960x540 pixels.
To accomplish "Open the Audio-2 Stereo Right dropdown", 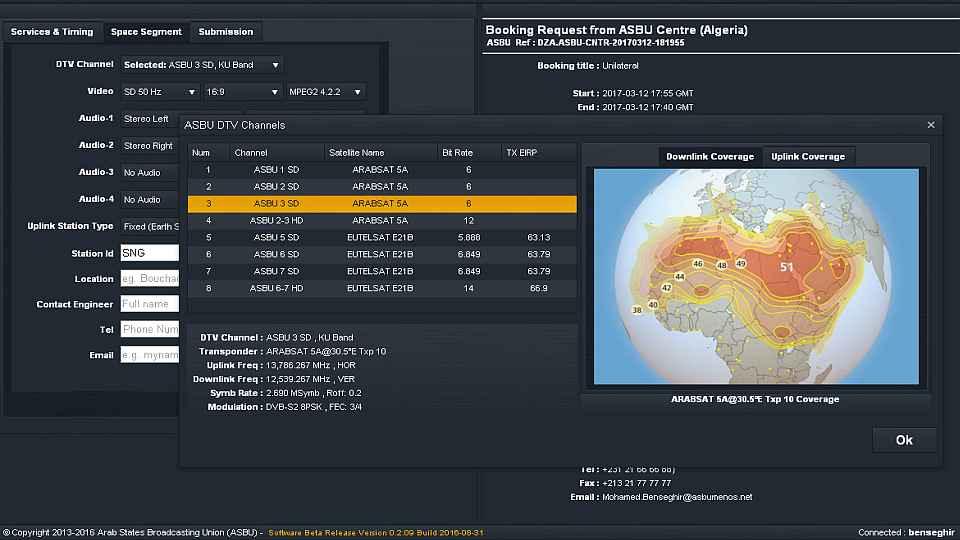I will (x=150, y=146).
